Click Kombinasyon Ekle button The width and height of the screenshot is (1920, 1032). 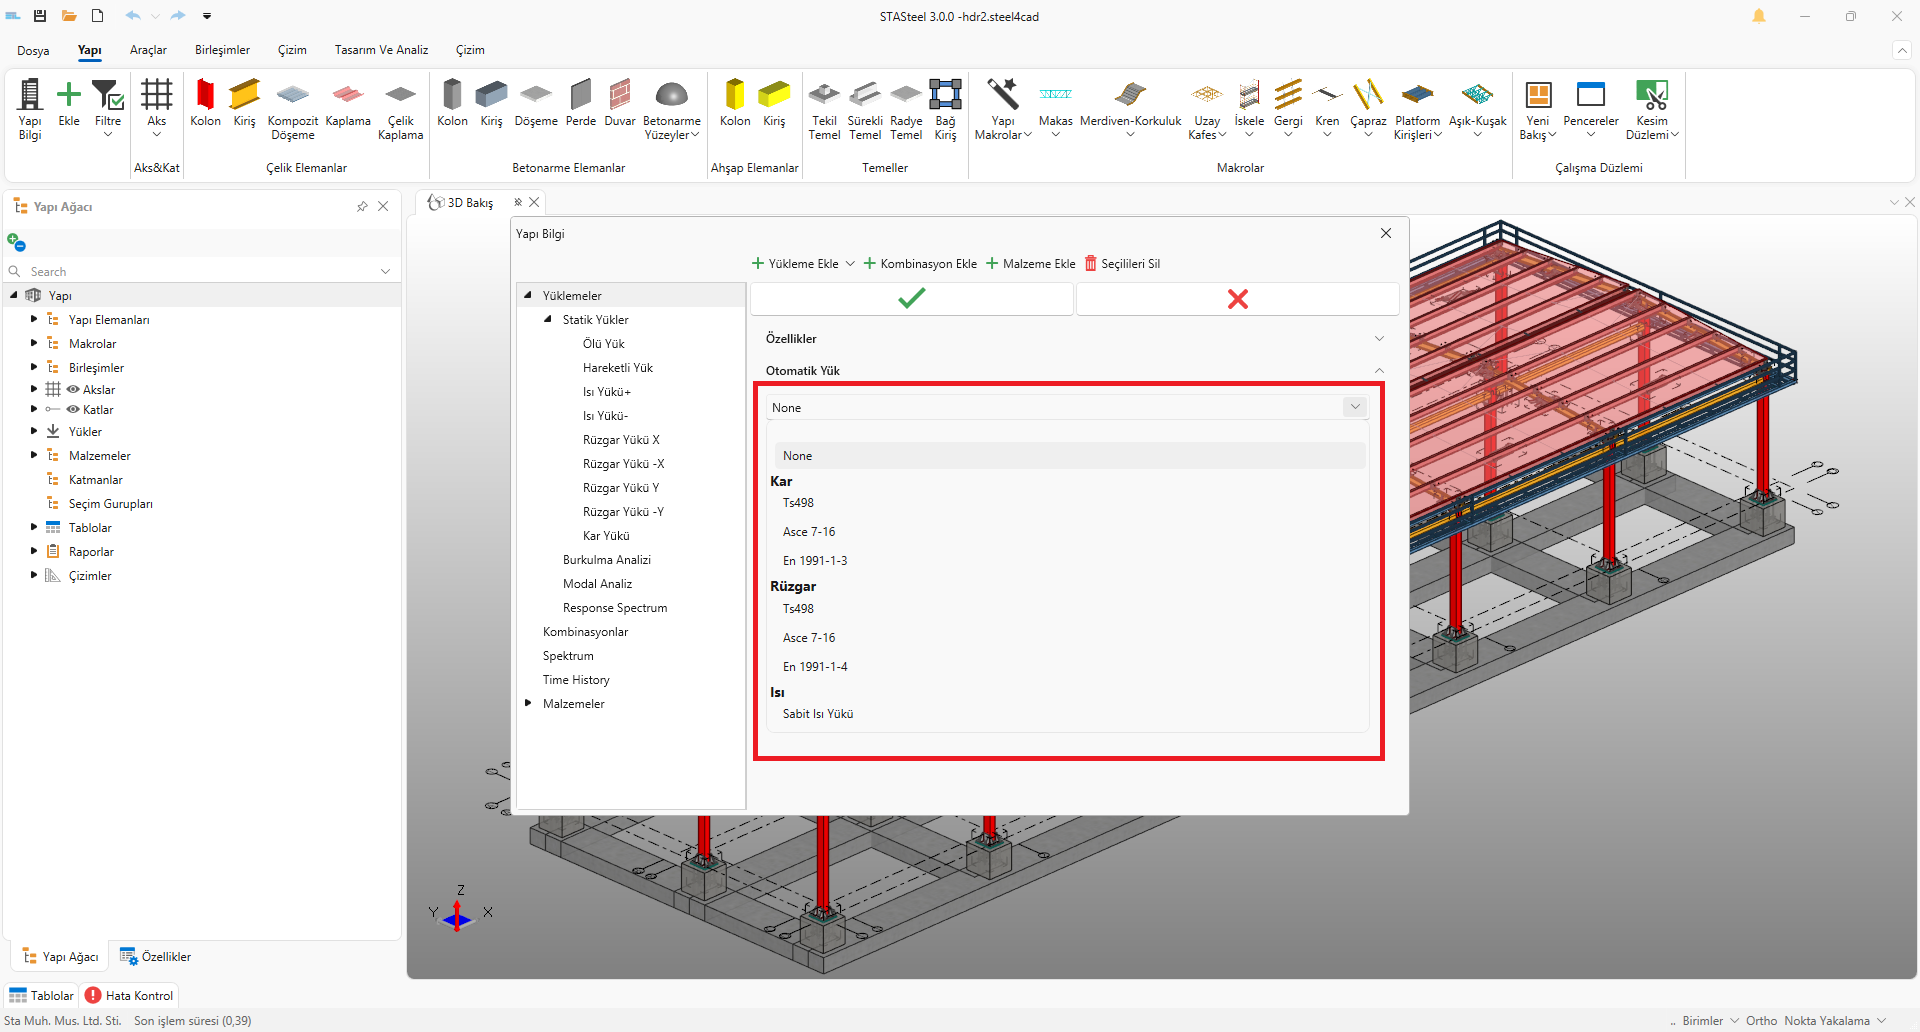(920, 264)
